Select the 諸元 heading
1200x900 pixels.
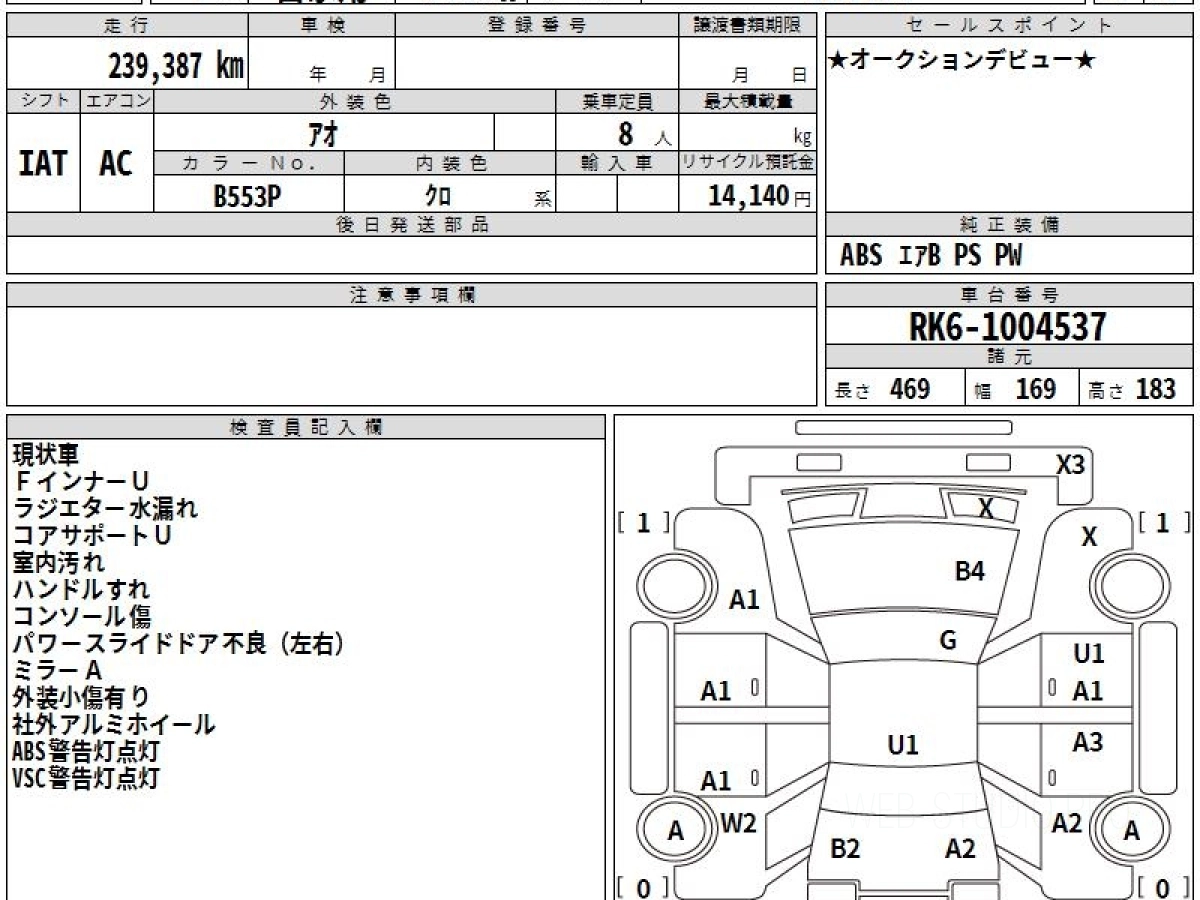(1010, 357)
